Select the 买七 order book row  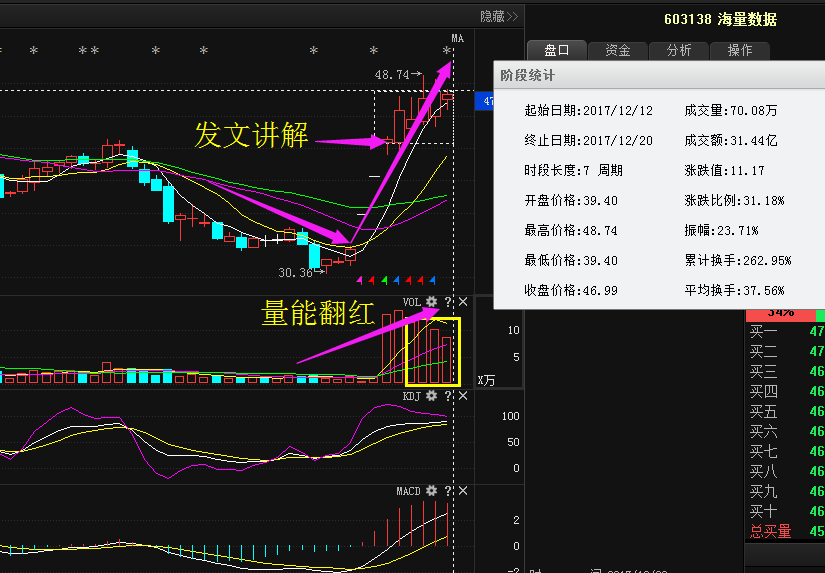(x=786, y=451)
